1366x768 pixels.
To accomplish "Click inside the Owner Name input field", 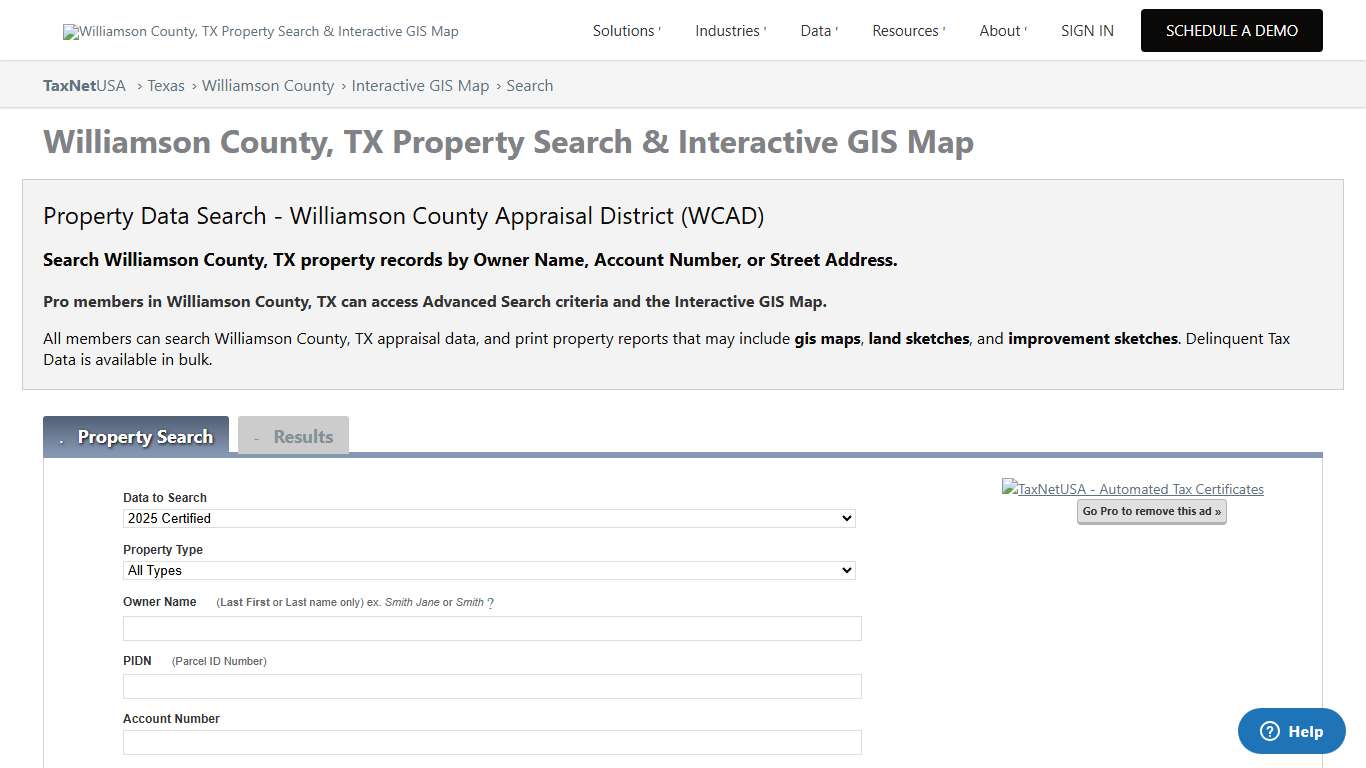I will point(491,628).
